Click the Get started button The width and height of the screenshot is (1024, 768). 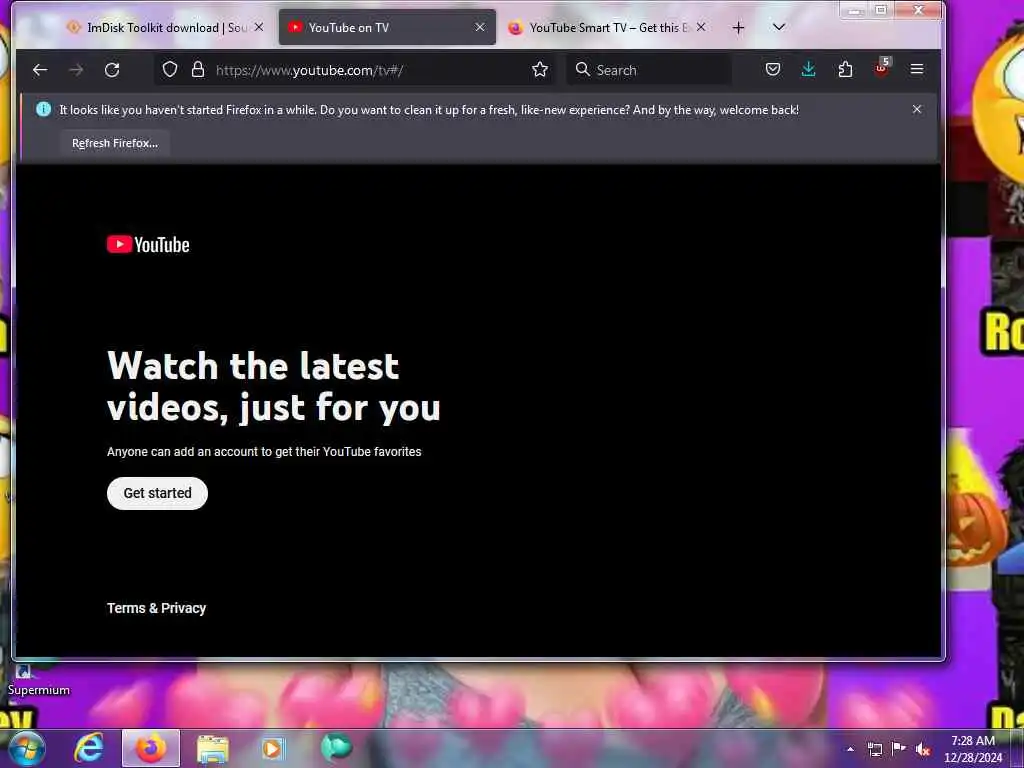click(157, 493)
